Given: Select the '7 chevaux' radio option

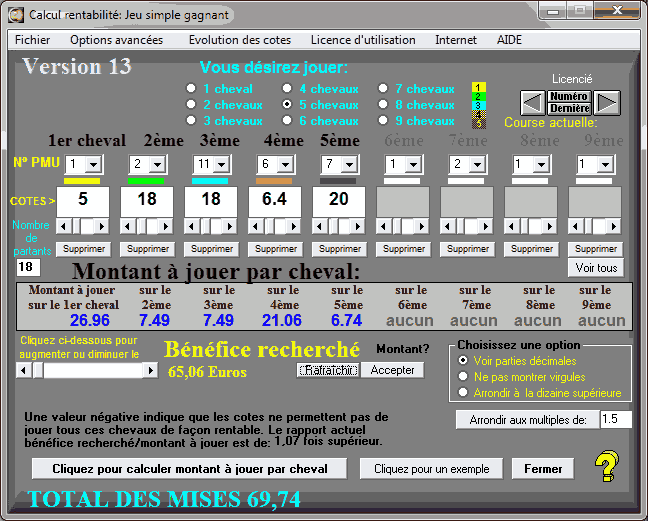Looking at the screenshot, I should (384, 89).
